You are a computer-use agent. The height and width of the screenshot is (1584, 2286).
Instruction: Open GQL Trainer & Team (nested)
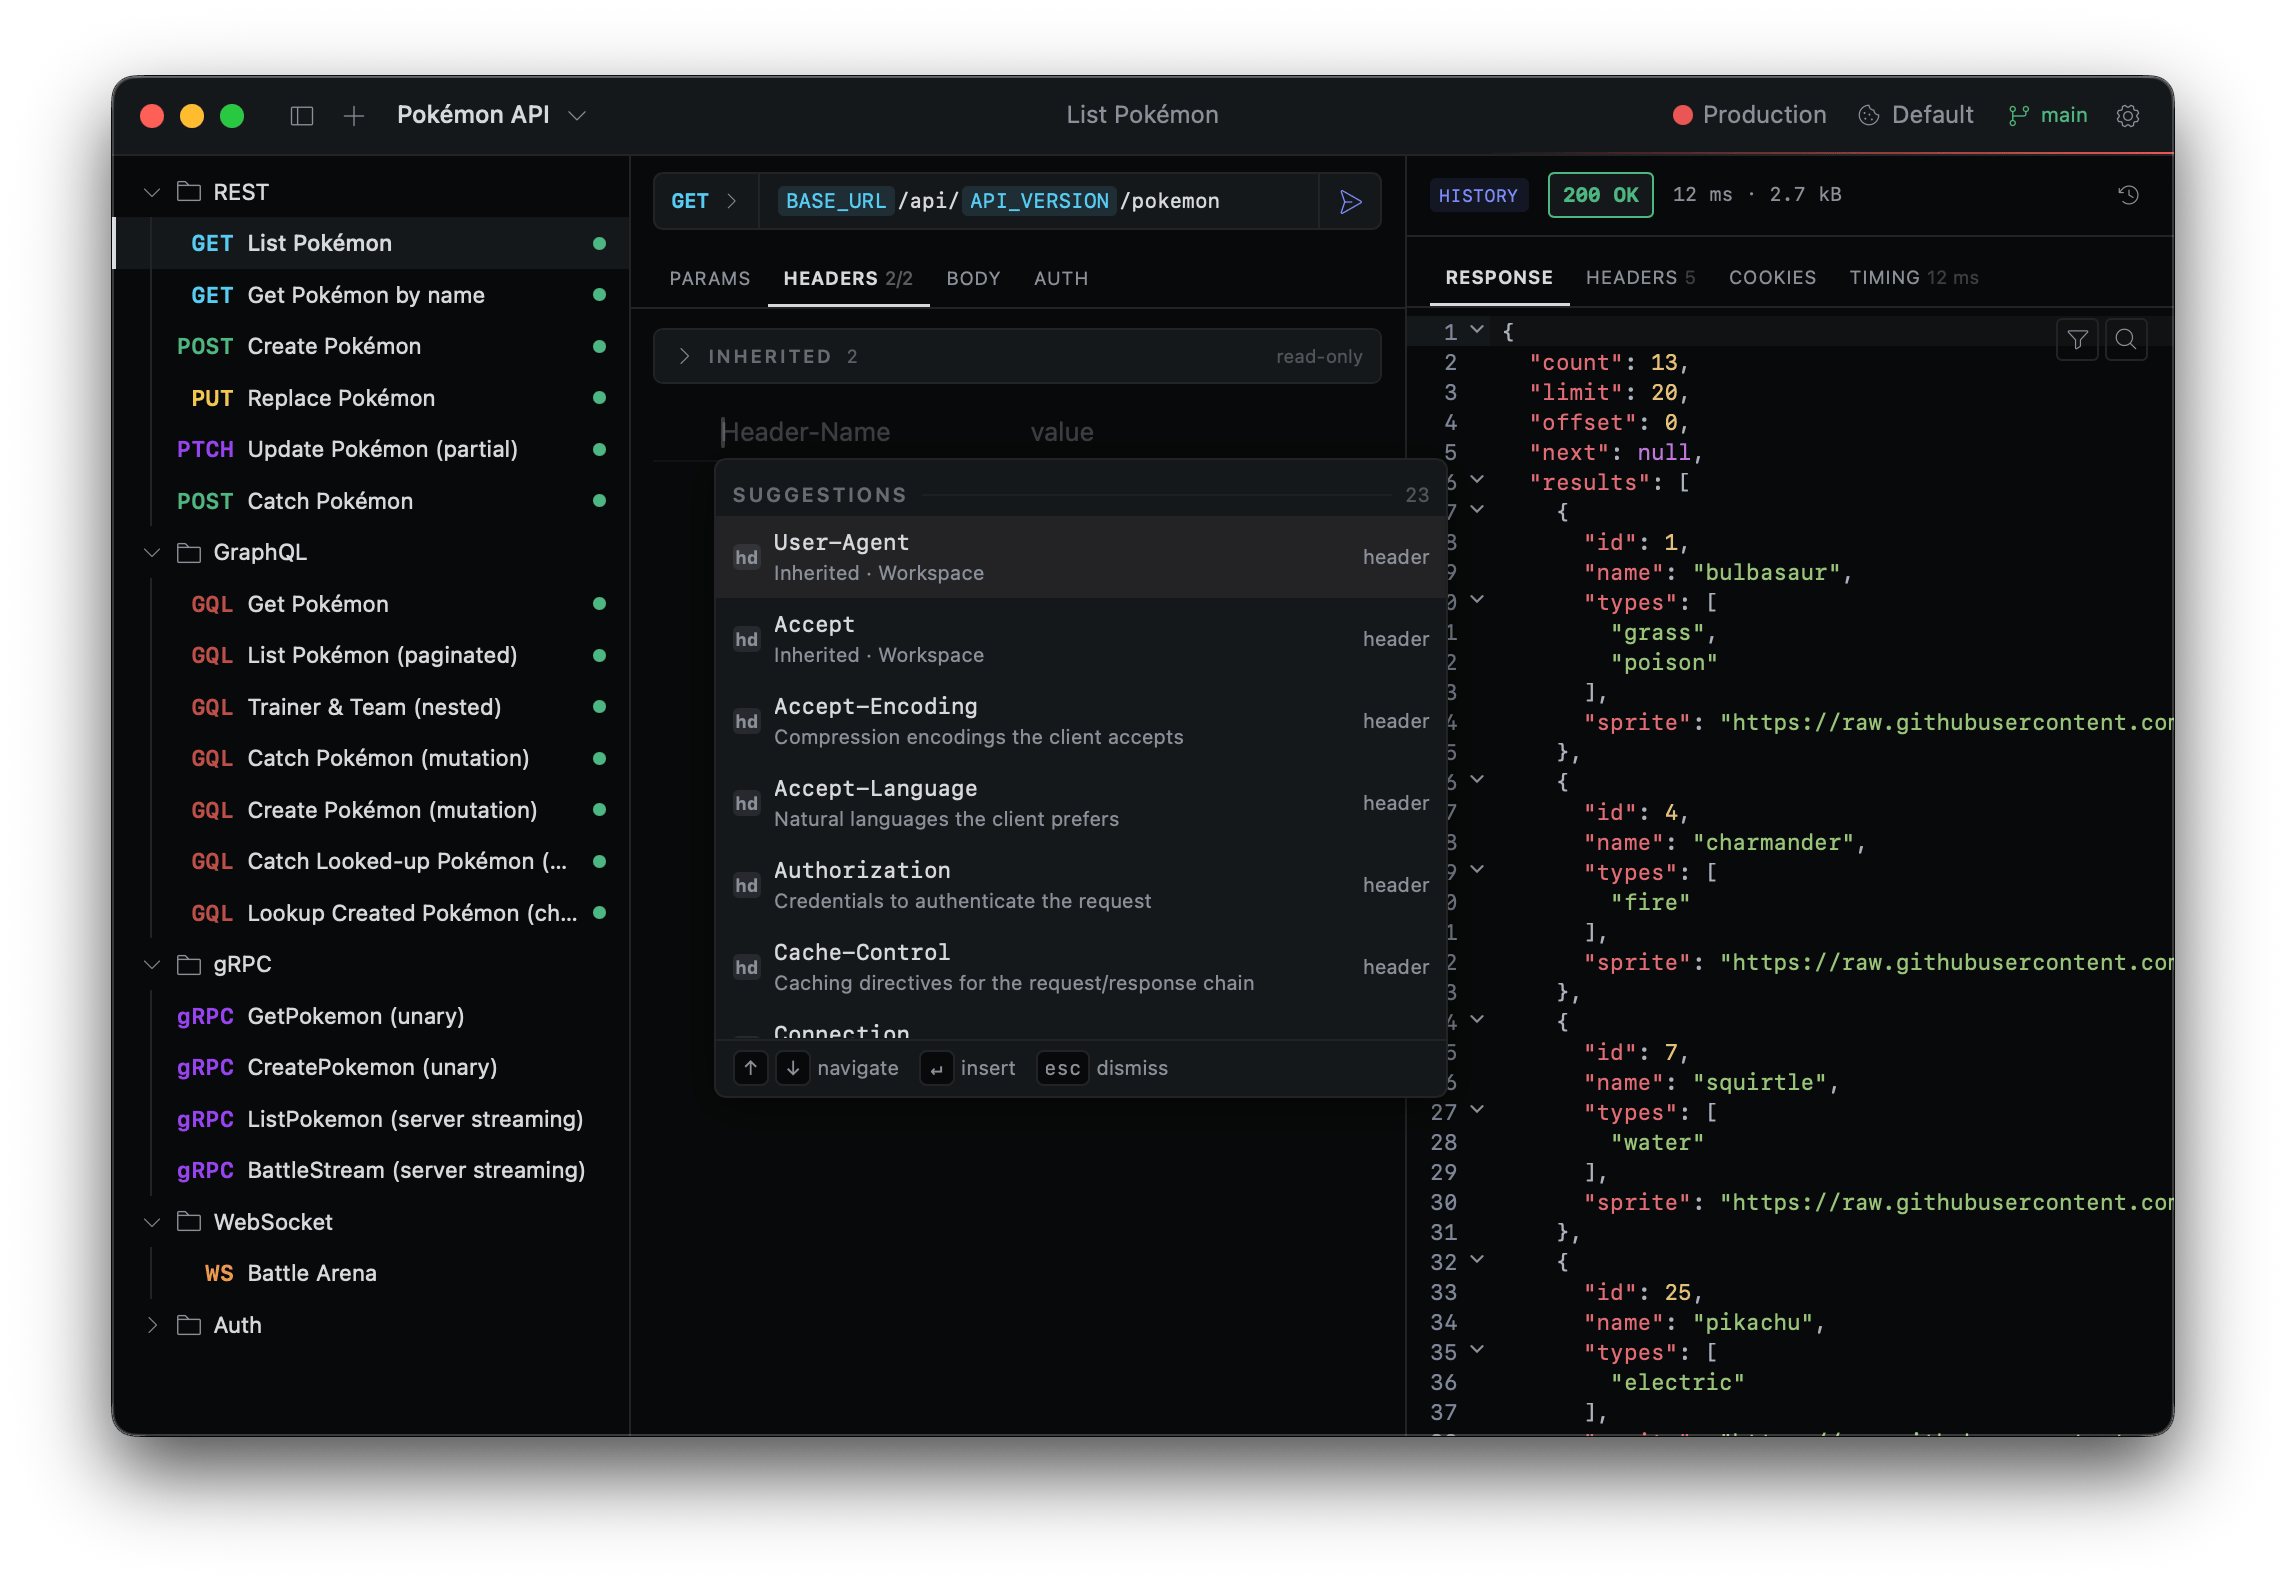[x=372, y=707]
